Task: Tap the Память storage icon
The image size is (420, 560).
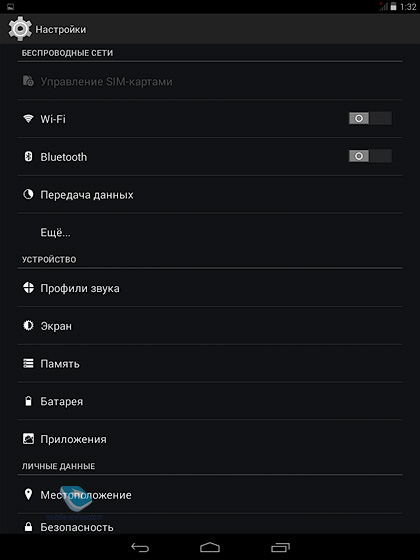Action: pyautogui.click(x=28, y=364)
